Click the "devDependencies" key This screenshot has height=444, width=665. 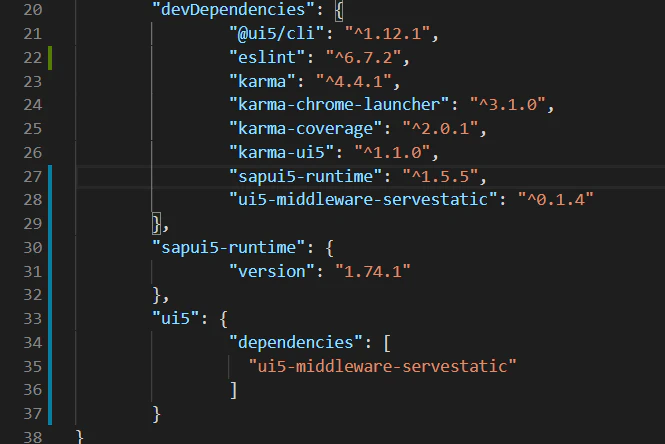pyautogui.click(x=234, y=10)
